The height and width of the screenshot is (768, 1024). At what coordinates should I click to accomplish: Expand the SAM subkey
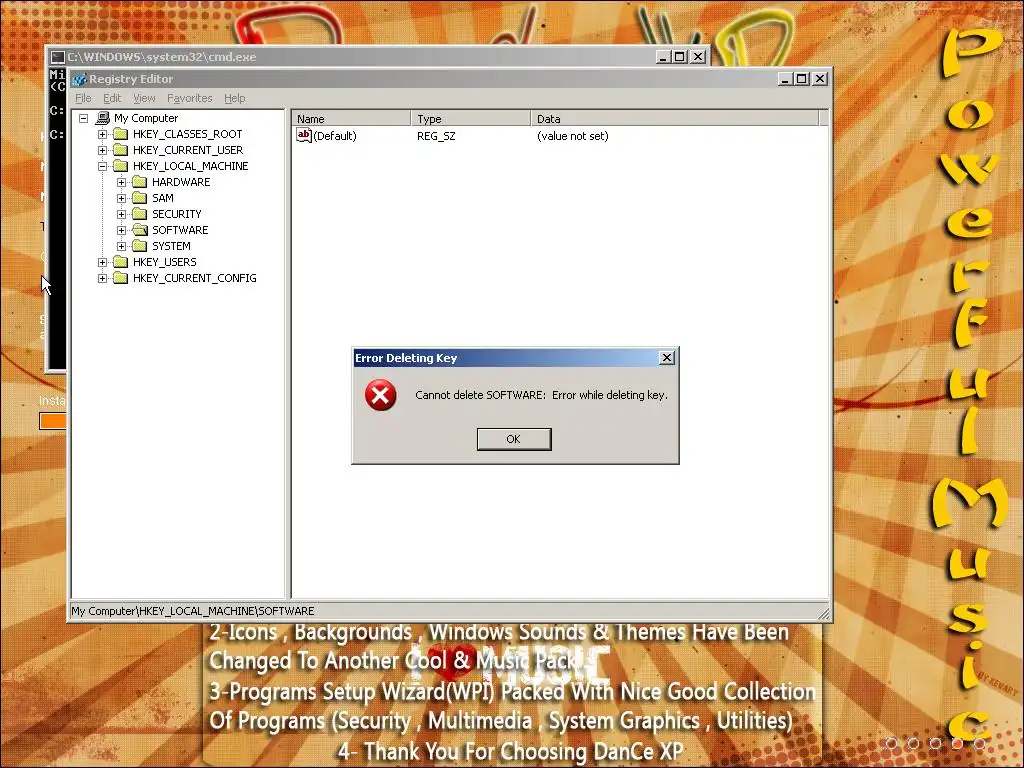pyautogui.click(x=121, y=199)
